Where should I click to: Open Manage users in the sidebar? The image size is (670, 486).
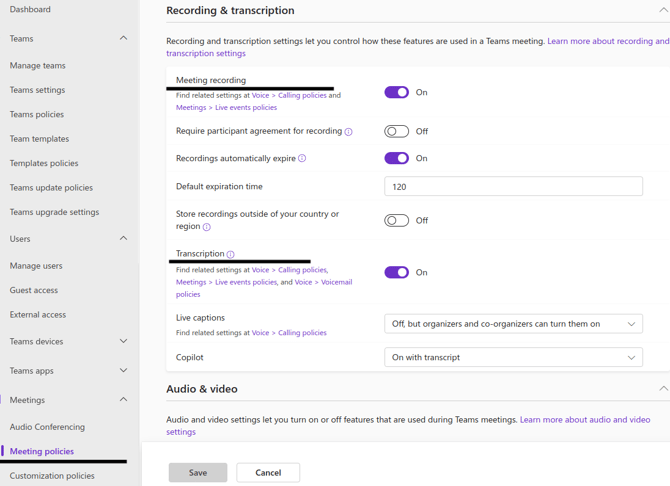36,266
